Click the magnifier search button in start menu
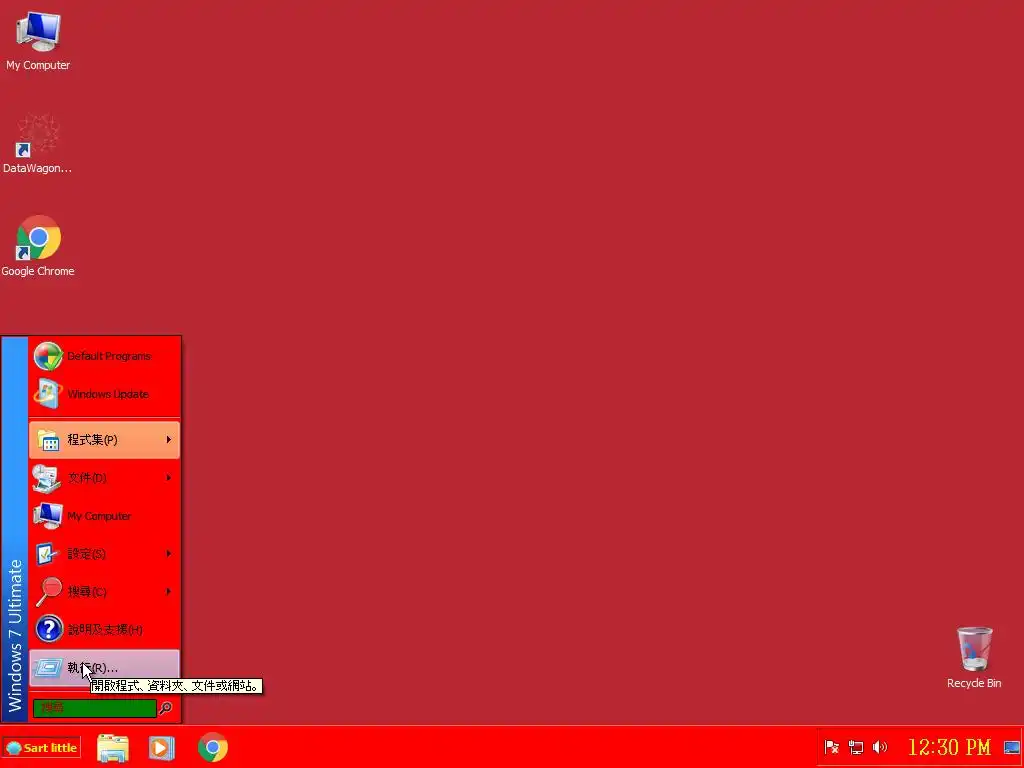 pyautogui.click(x=166, y=708)
